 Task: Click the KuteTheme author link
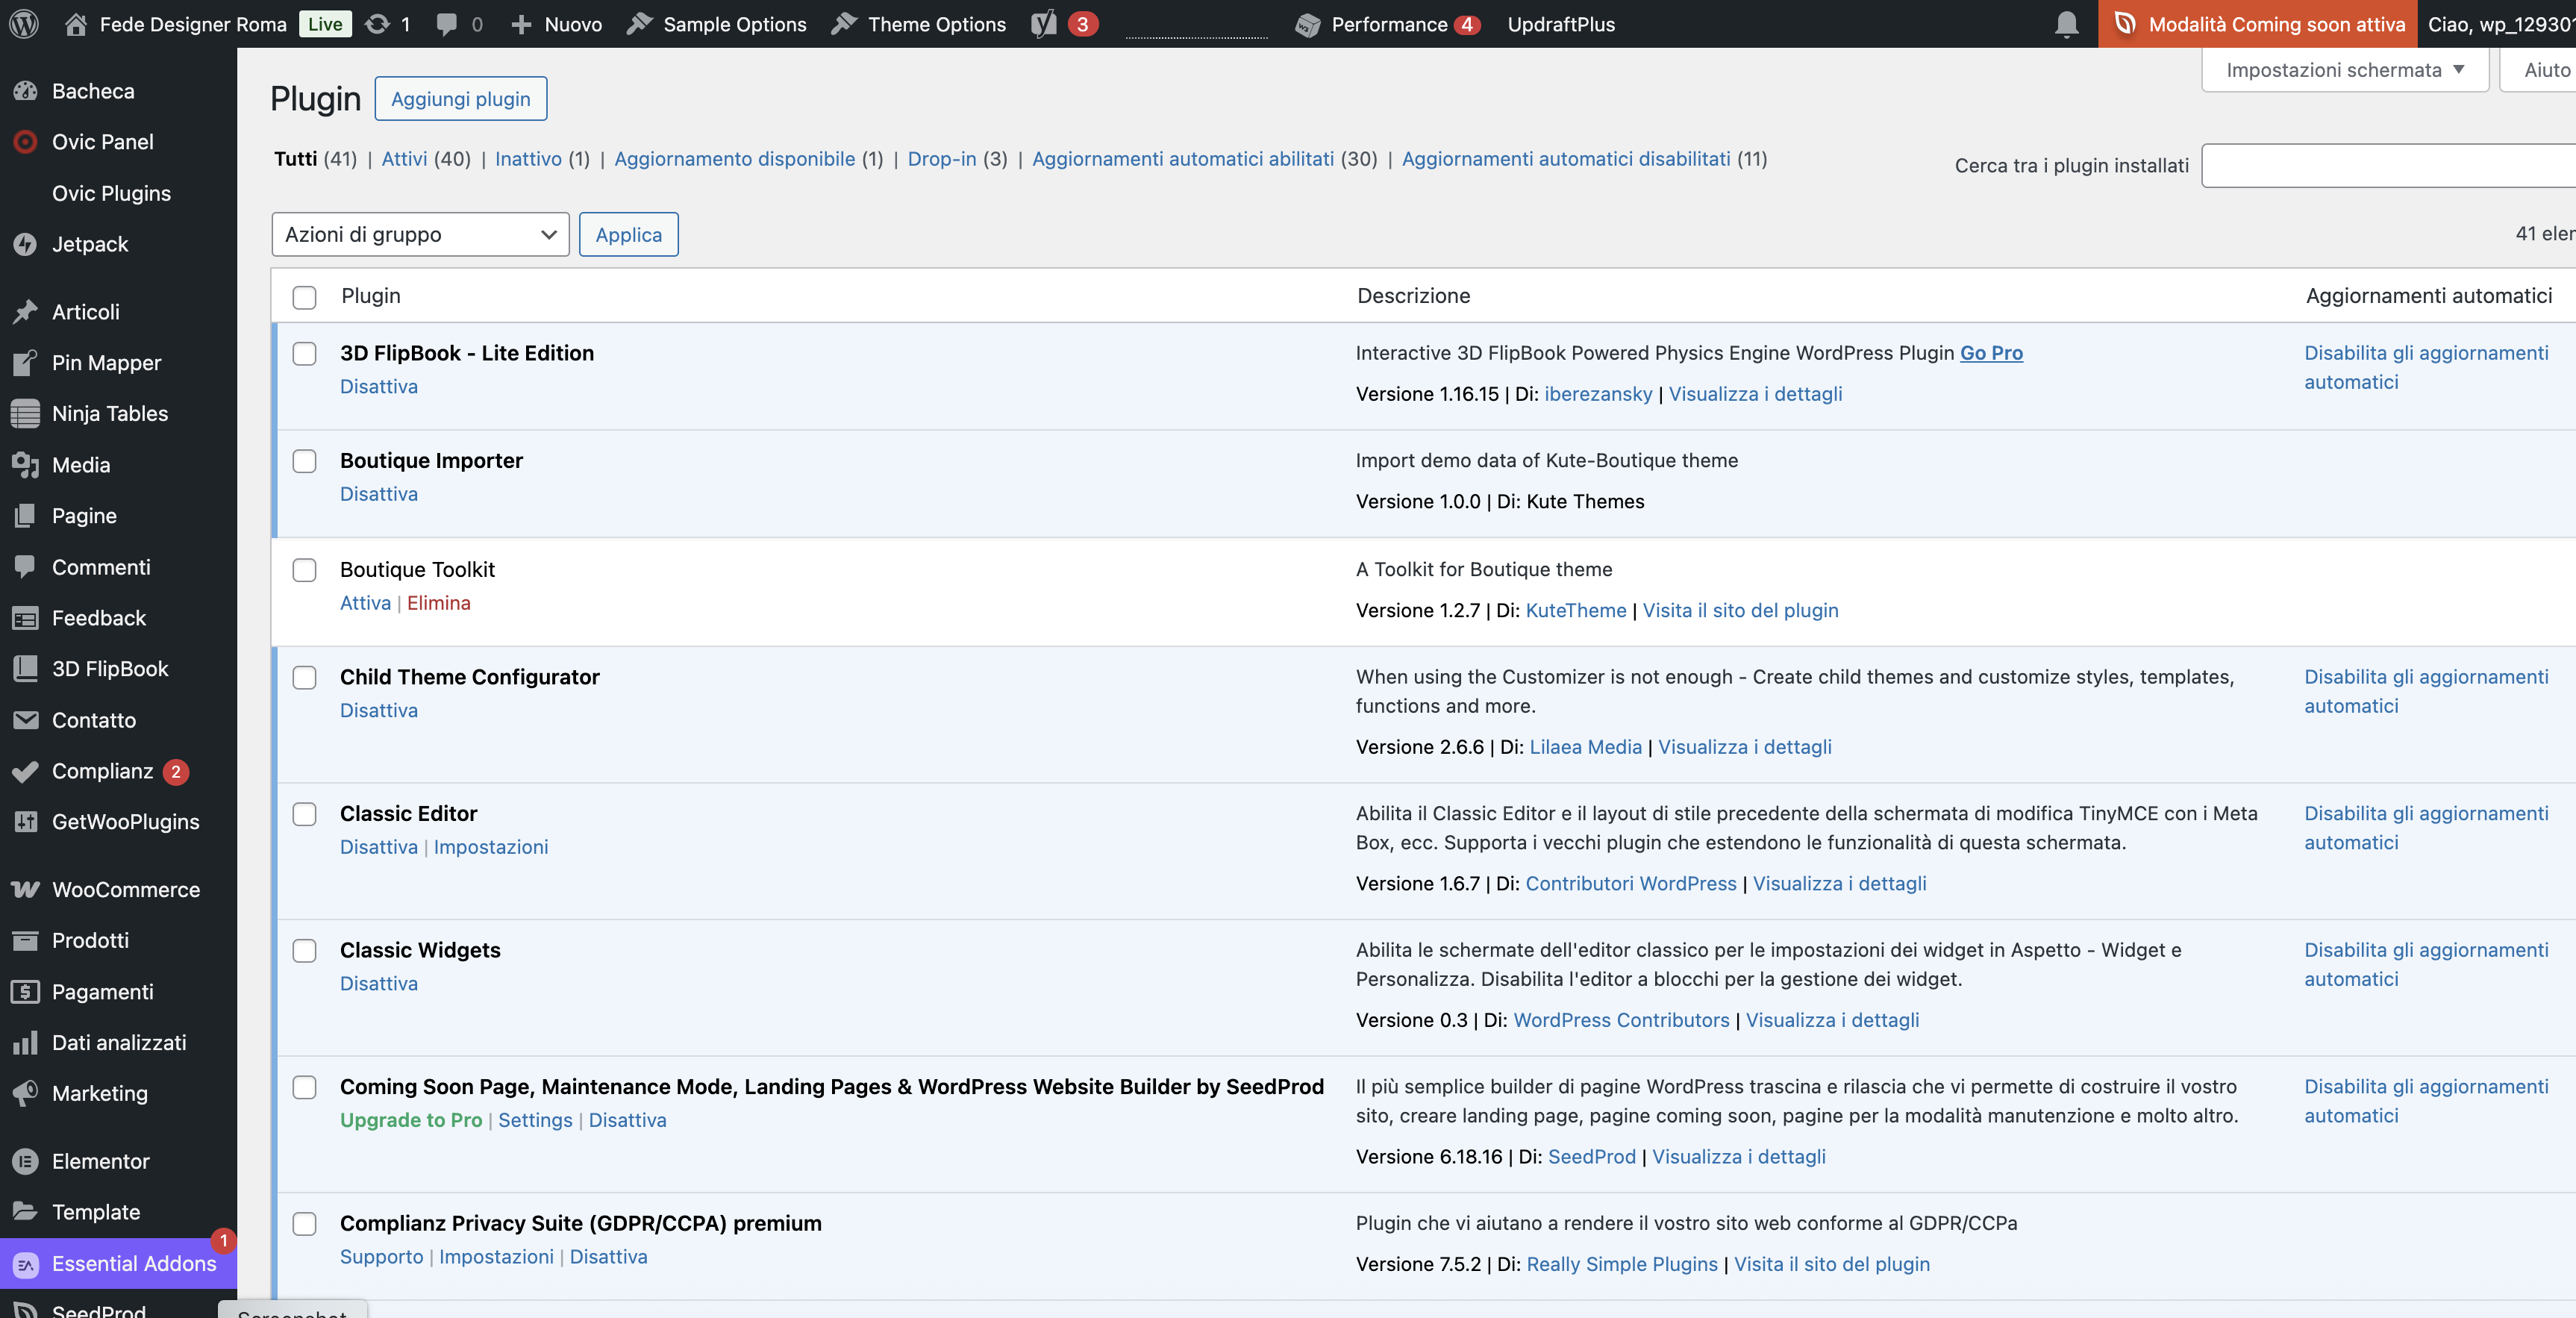1576,611
